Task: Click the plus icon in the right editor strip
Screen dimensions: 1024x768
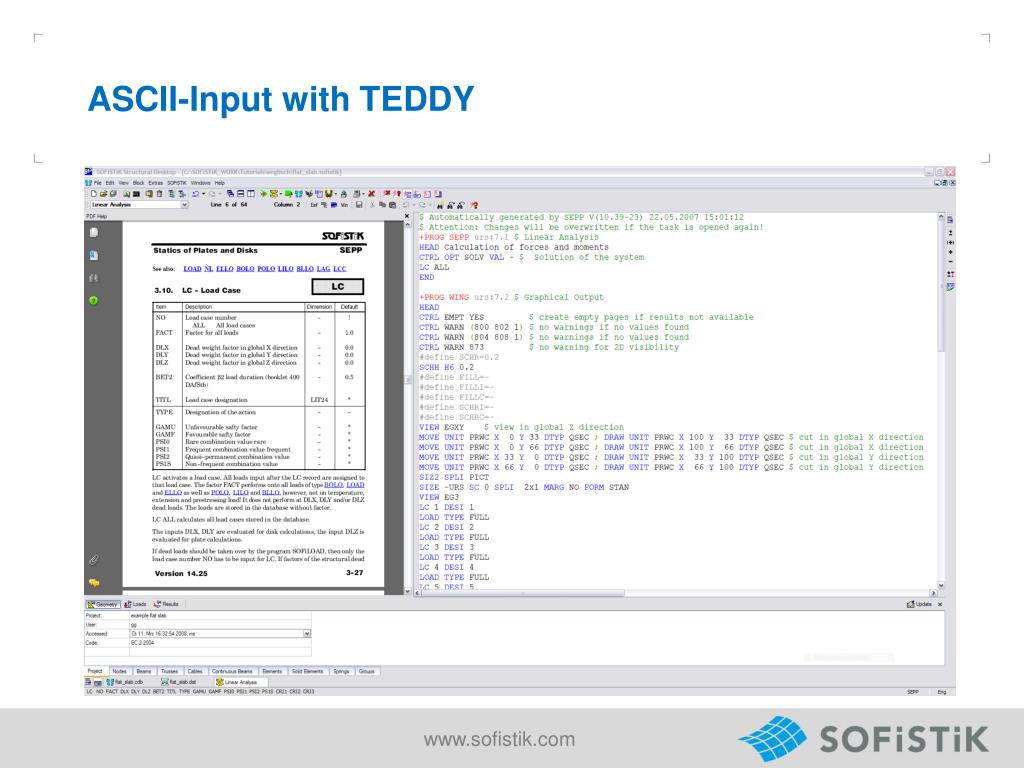Action: coord(950,252)
